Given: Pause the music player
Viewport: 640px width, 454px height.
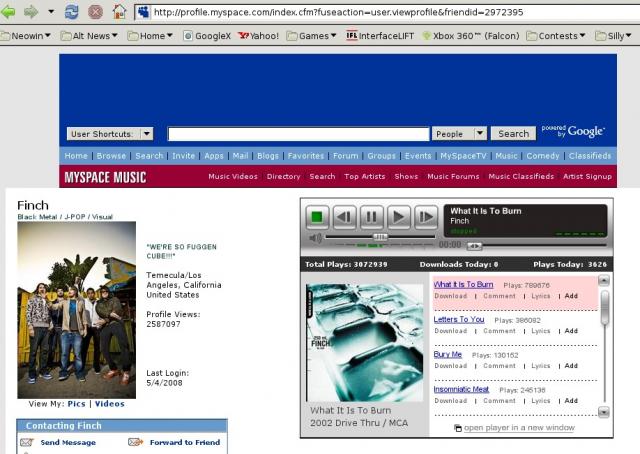Looking at the screenshot, I should (371, 217).
